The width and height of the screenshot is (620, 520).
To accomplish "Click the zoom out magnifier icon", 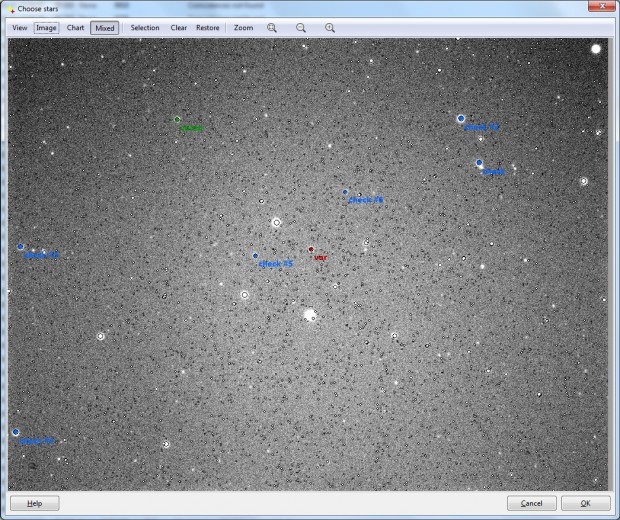I will tap(301, 28).
